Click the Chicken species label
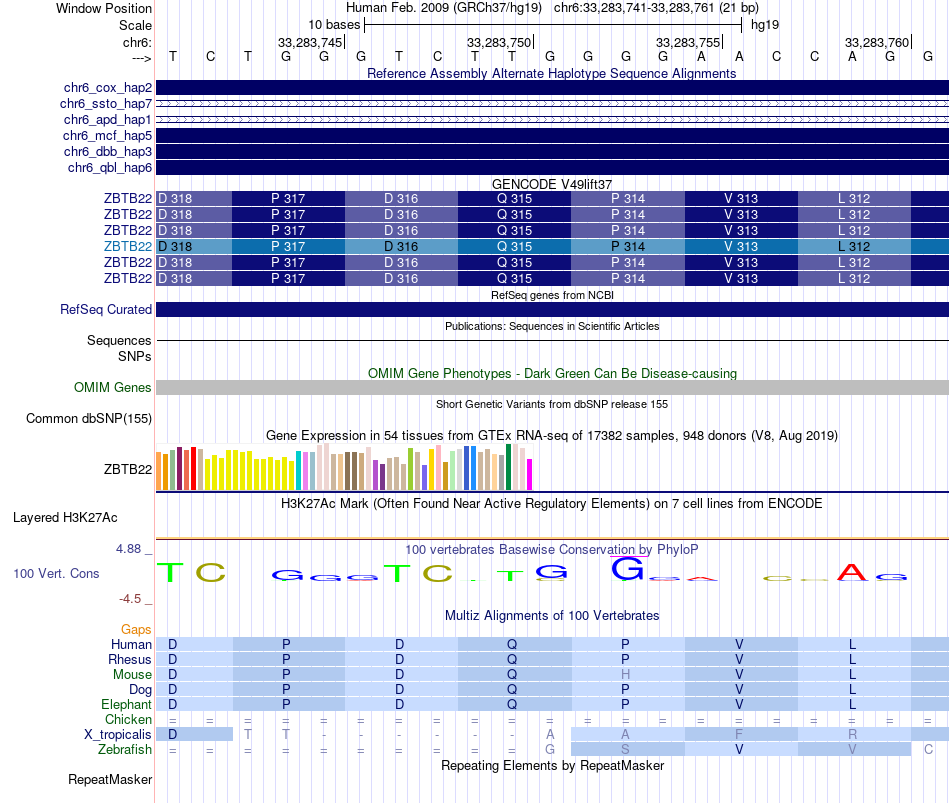The image size is (950, 803). tap(128, 719)
